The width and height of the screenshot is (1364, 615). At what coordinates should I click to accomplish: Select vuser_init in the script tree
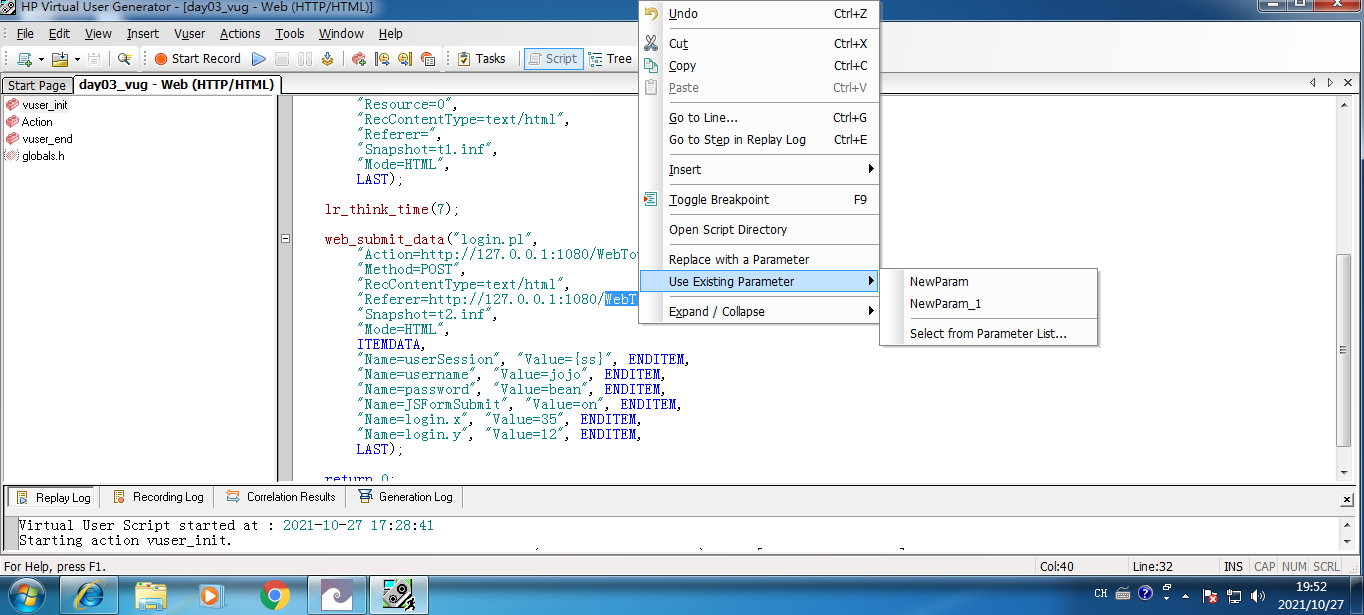point(45,105)
